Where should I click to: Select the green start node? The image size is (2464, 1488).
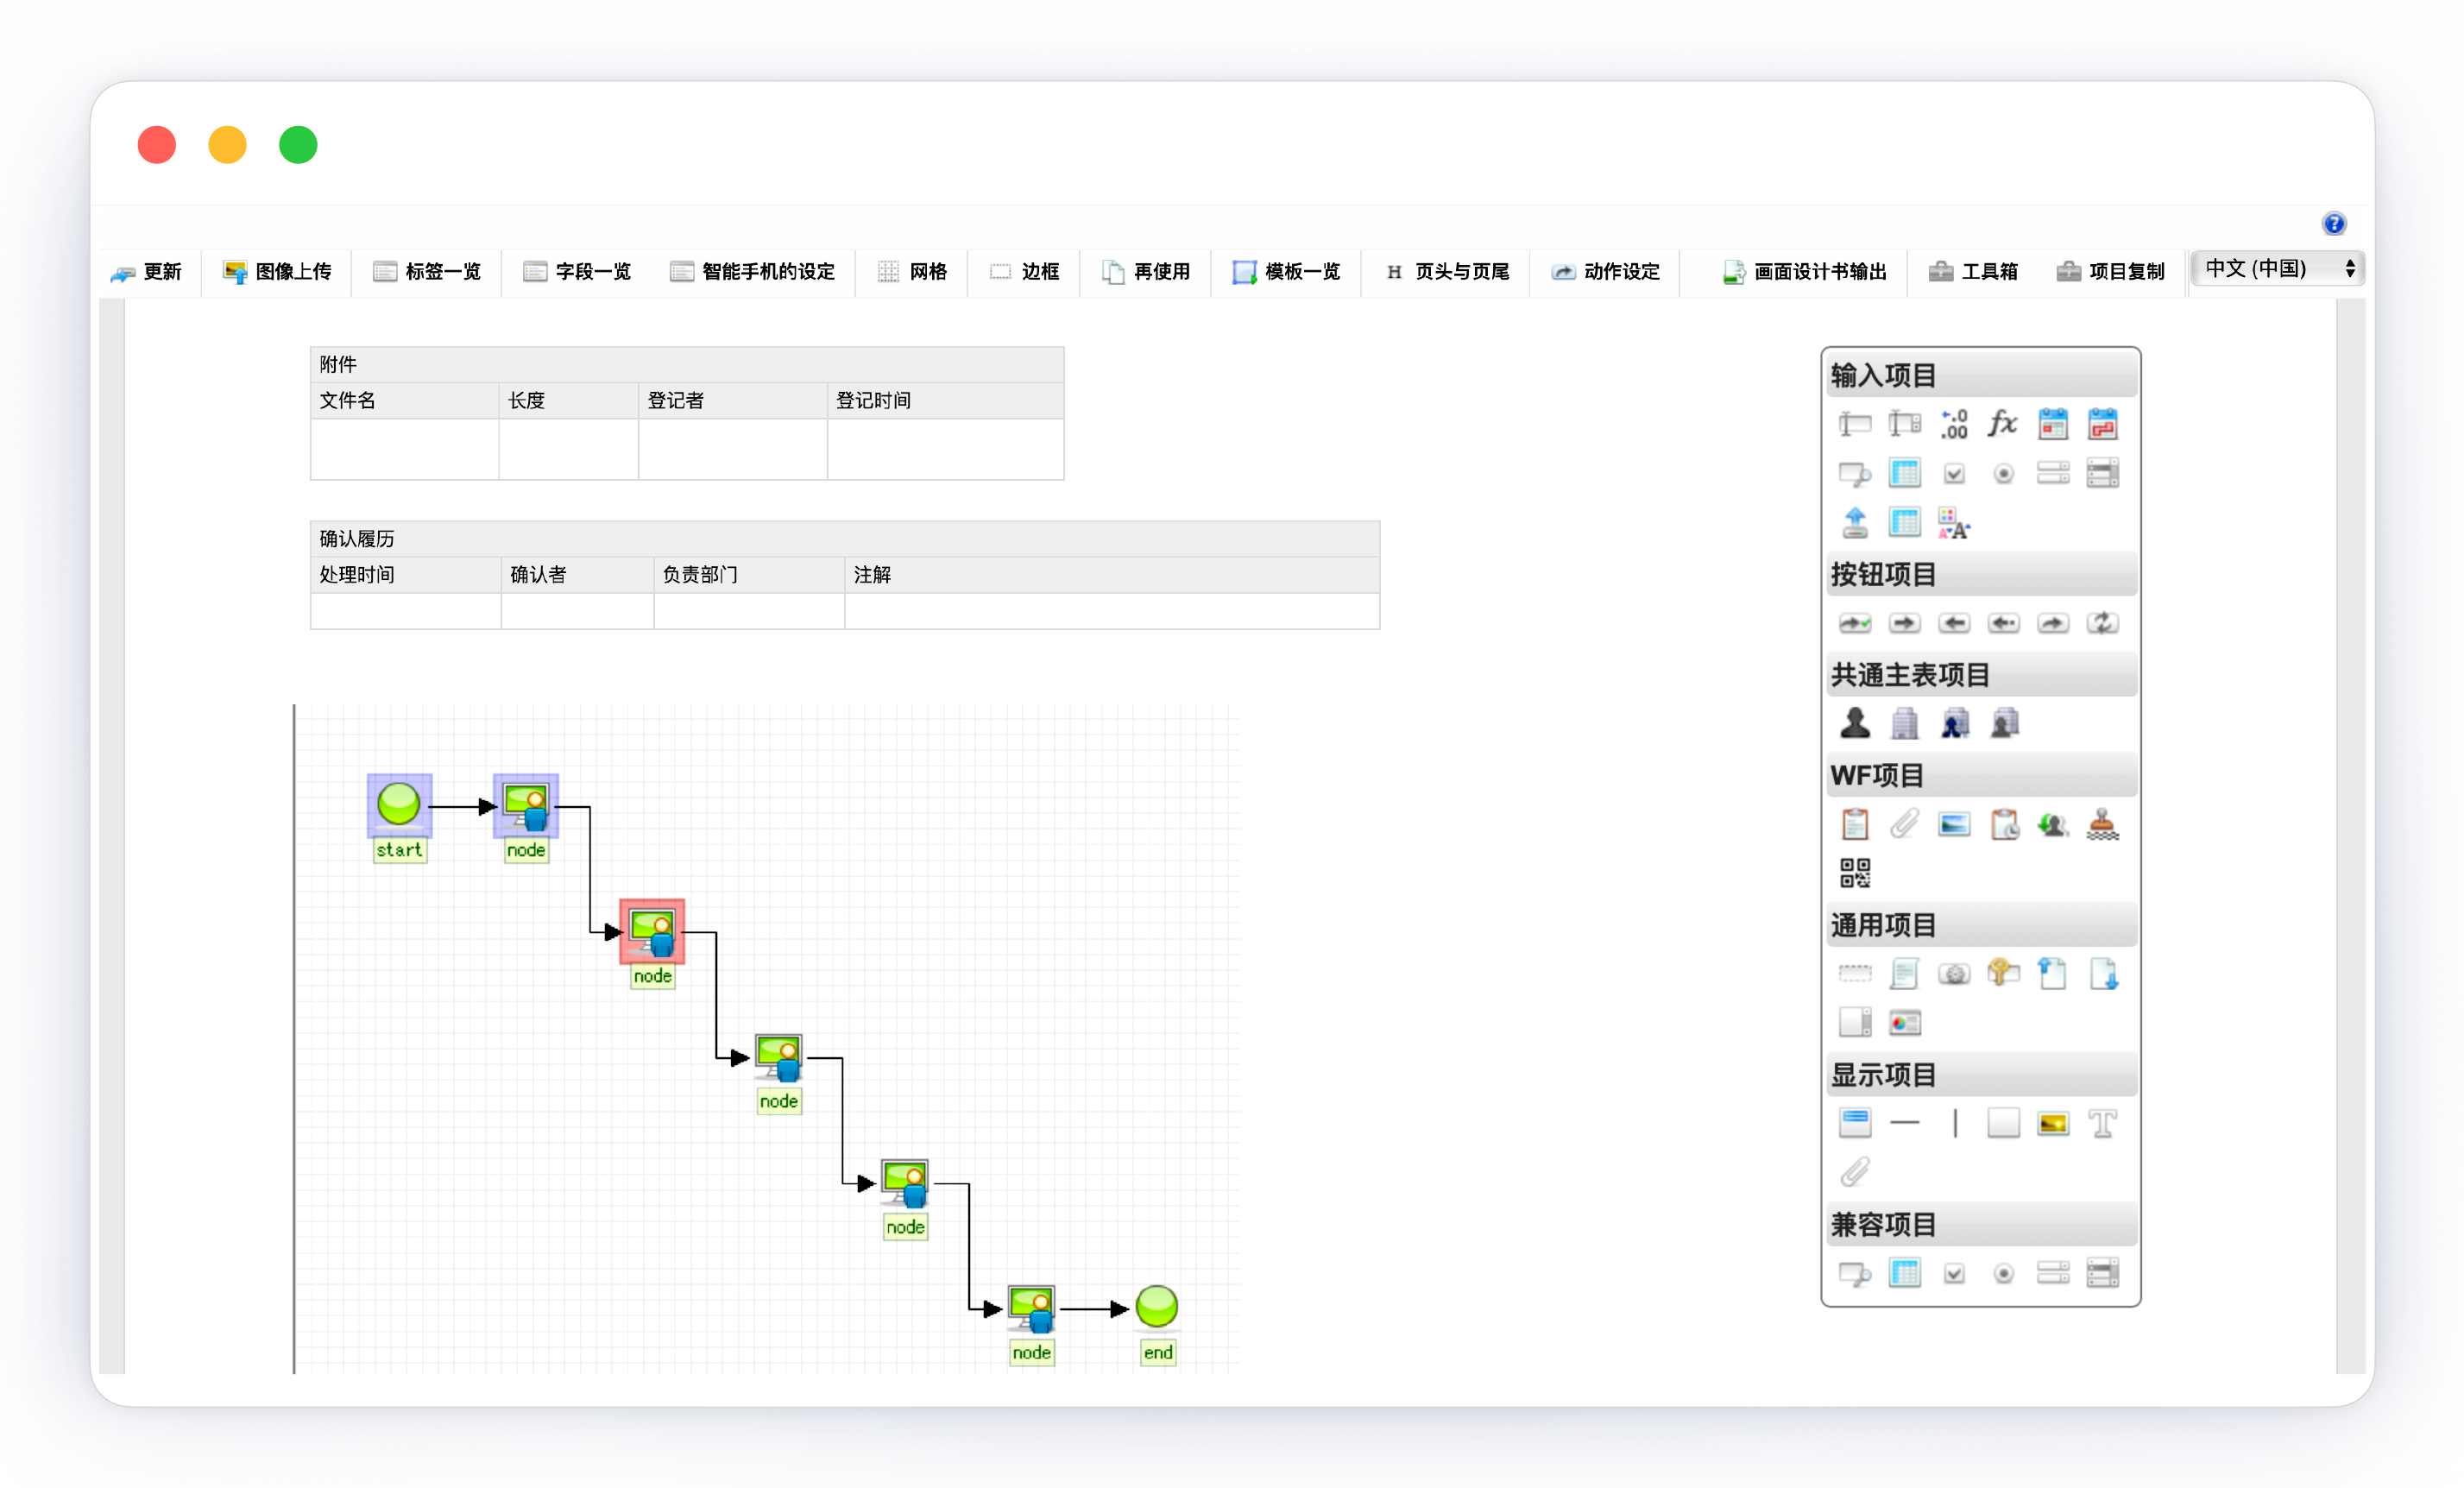399,805
